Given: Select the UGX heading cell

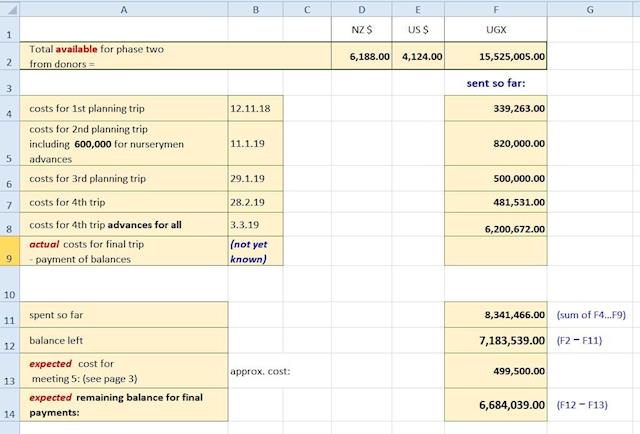Looking at the screenshot, I should (496, 30).
